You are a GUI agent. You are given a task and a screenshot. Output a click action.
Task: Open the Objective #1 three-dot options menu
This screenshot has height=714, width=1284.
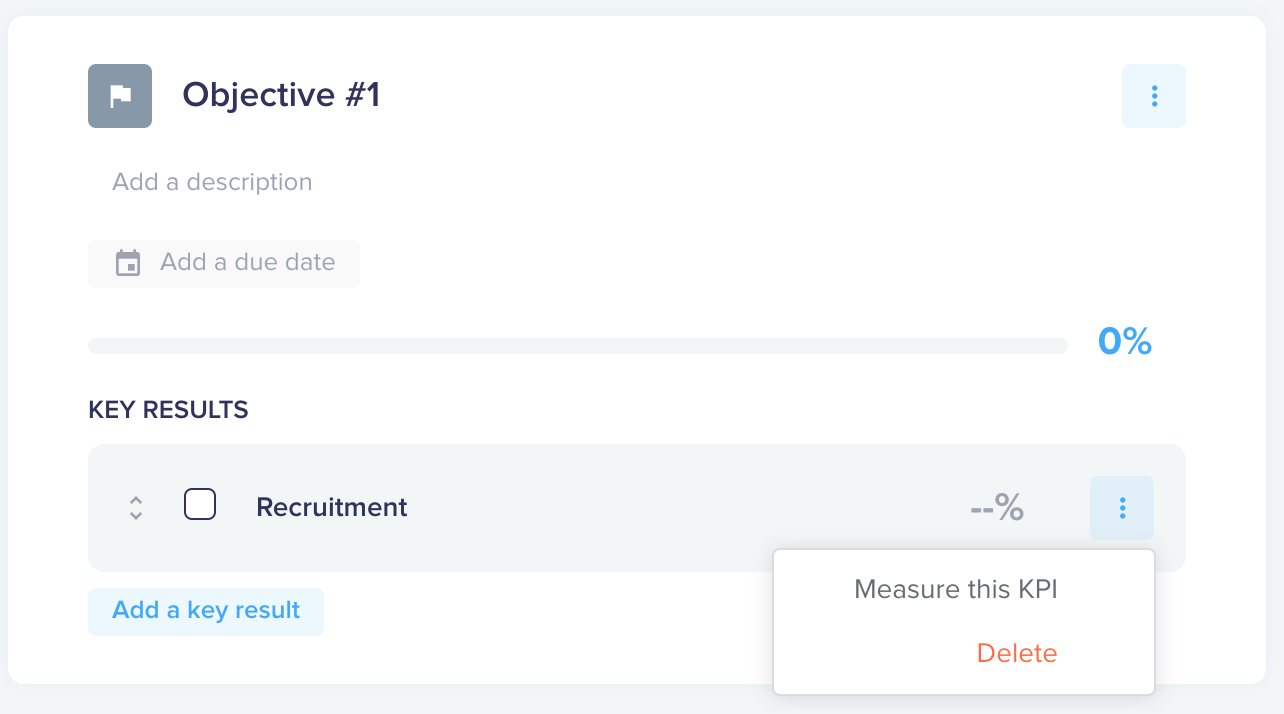tap(1154, 96)
